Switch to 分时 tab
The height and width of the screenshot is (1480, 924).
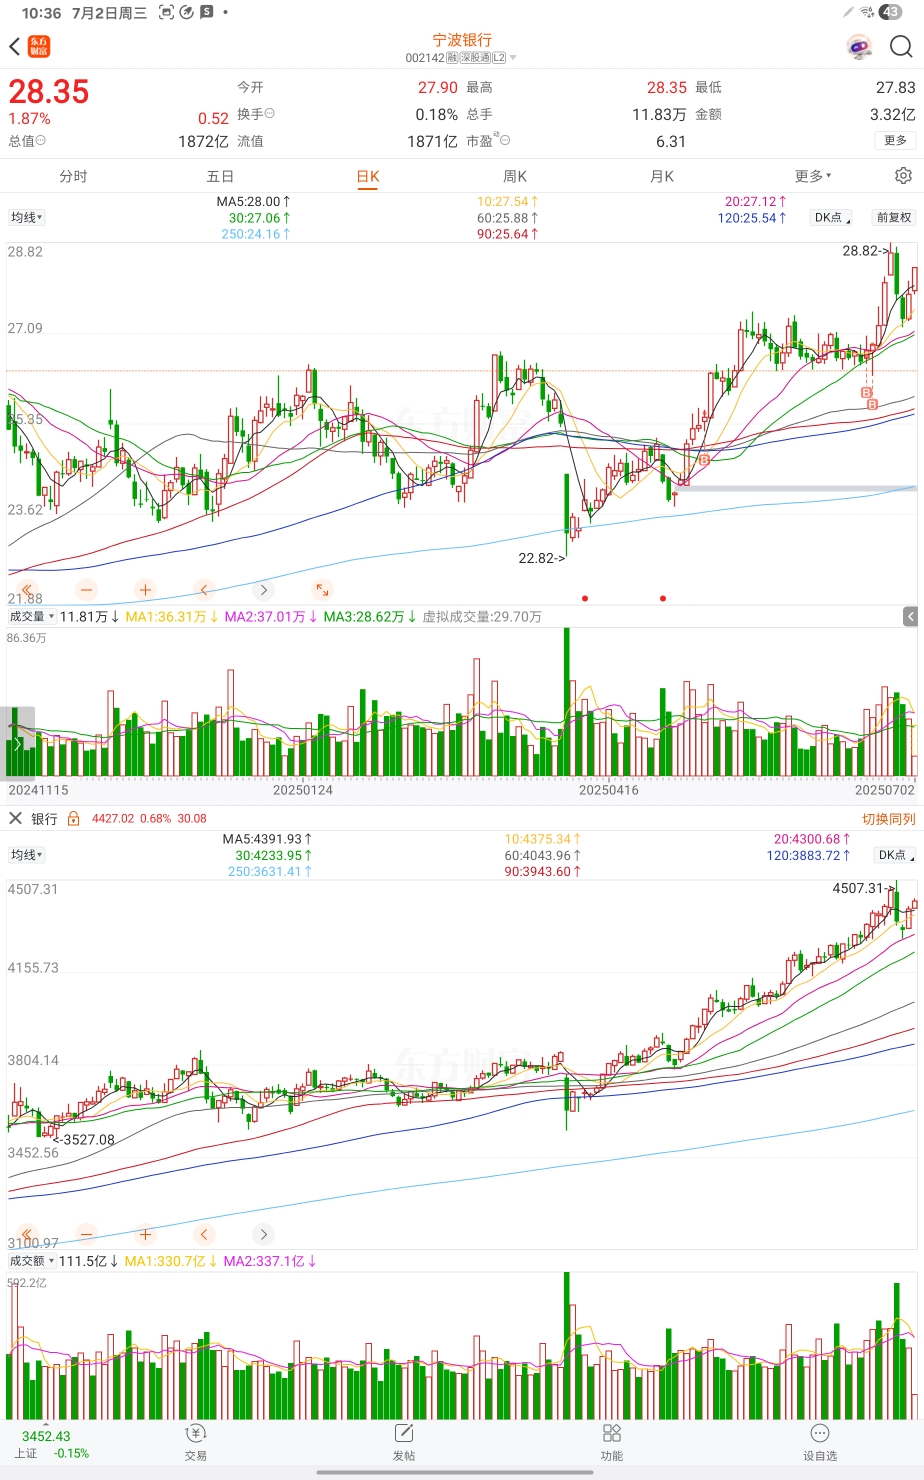[73, 176]
